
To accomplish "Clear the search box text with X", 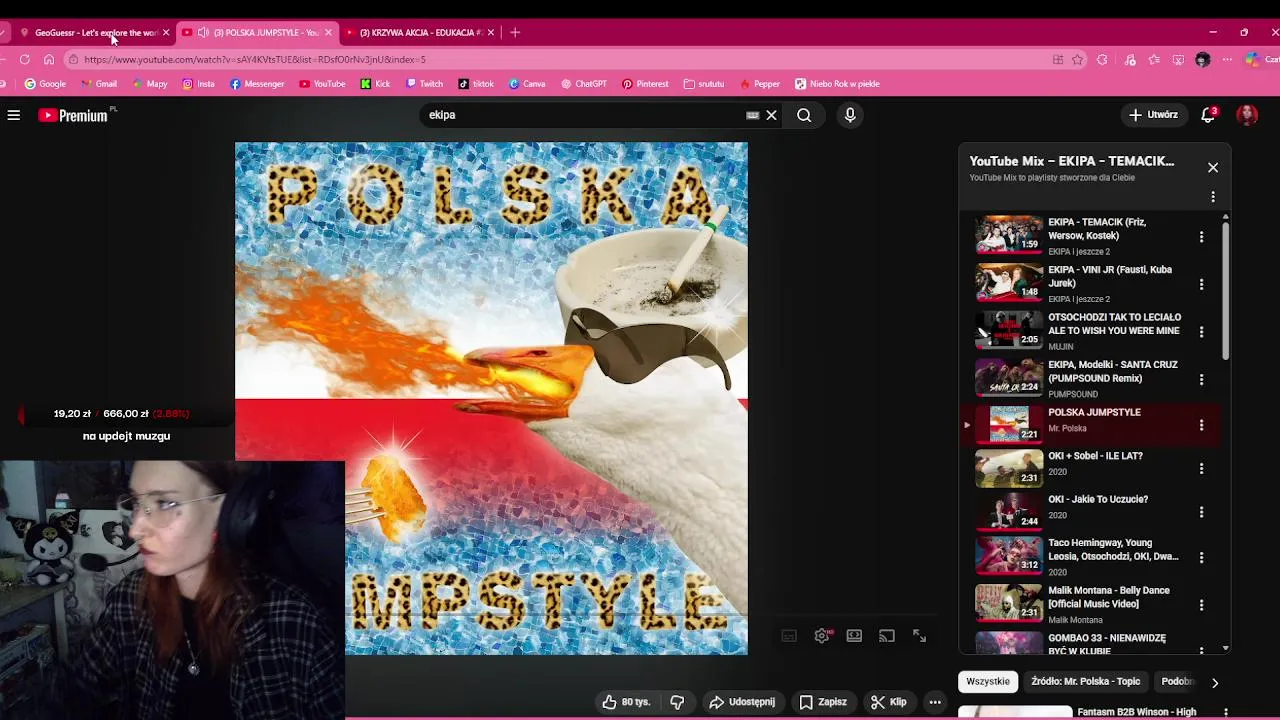I will pyautogui.click(x=771, y=115).
